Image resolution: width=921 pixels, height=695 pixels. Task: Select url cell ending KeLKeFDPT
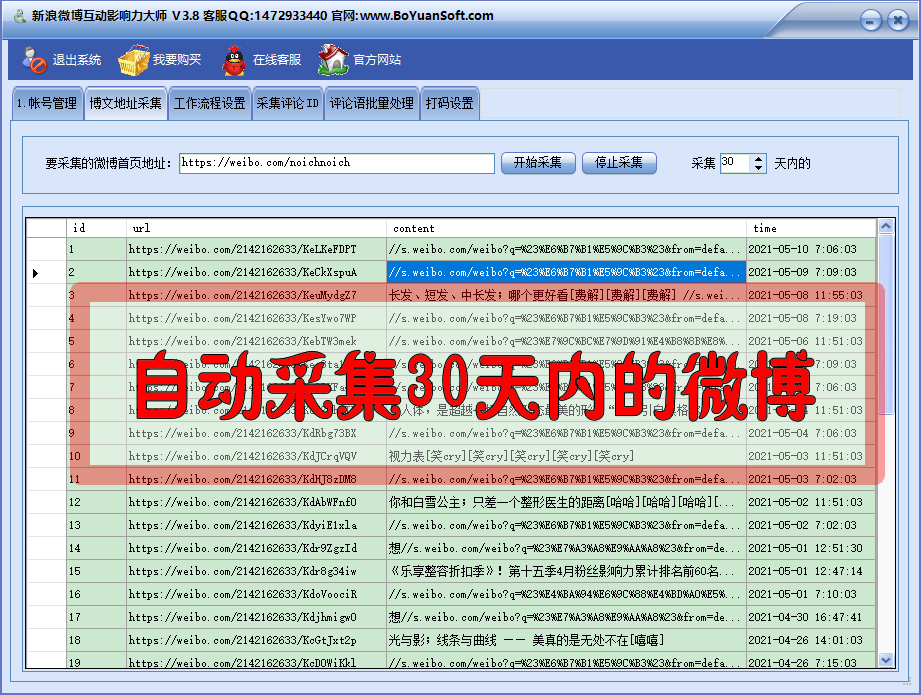tap(256, 249)
